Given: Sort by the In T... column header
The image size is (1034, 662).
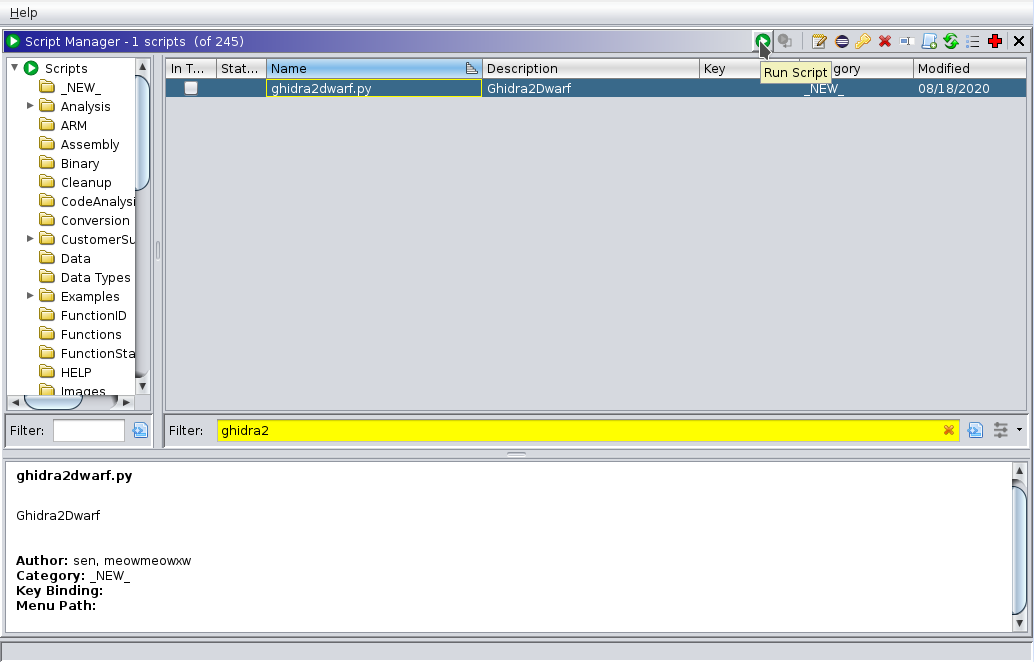Looking at the screenshot, I should pyautogui.click(x=191, y=69).
